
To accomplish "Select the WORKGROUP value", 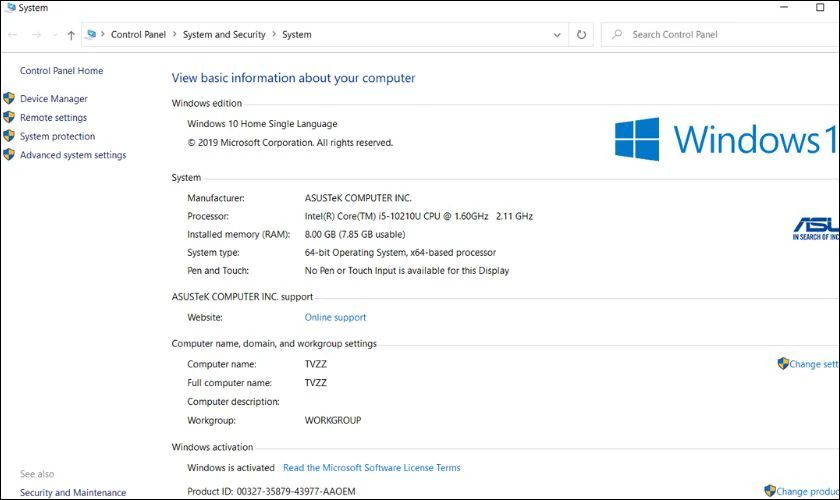I will (333, 421).
